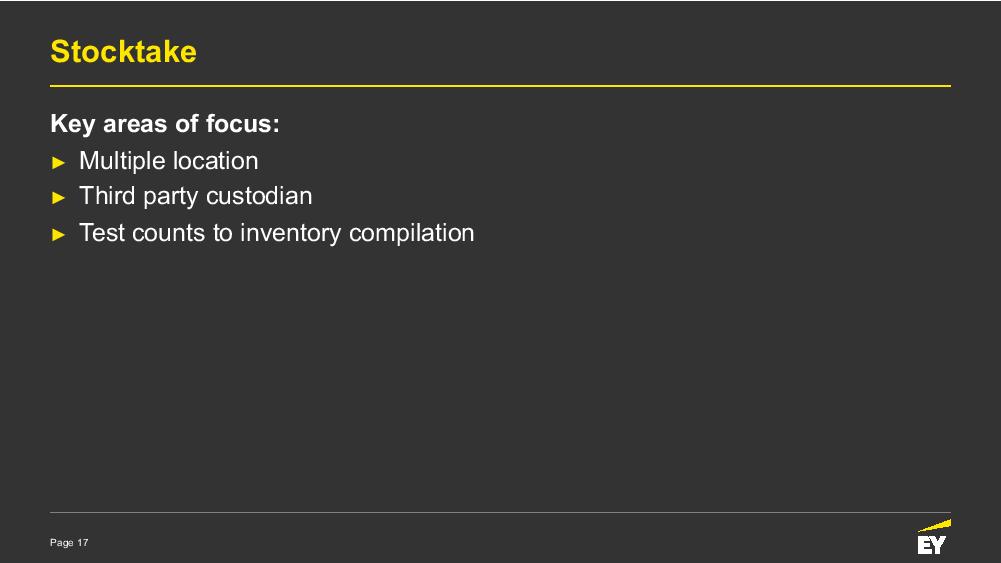The height and width of the screenshot is (563, 1001).
Task: Click the word party in second bullet
Action: [x=170, y=197]
